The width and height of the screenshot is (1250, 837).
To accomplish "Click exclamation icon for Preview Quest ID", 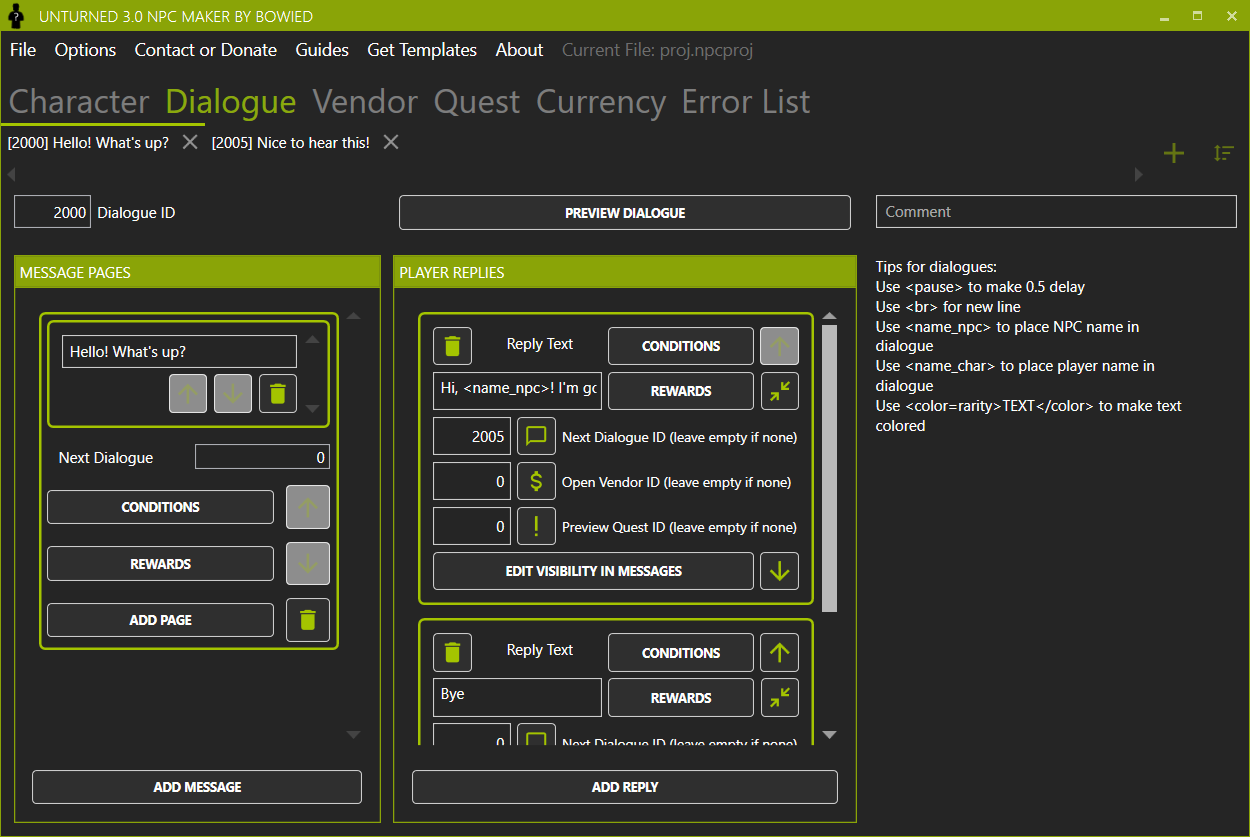I will pos(536,526).
